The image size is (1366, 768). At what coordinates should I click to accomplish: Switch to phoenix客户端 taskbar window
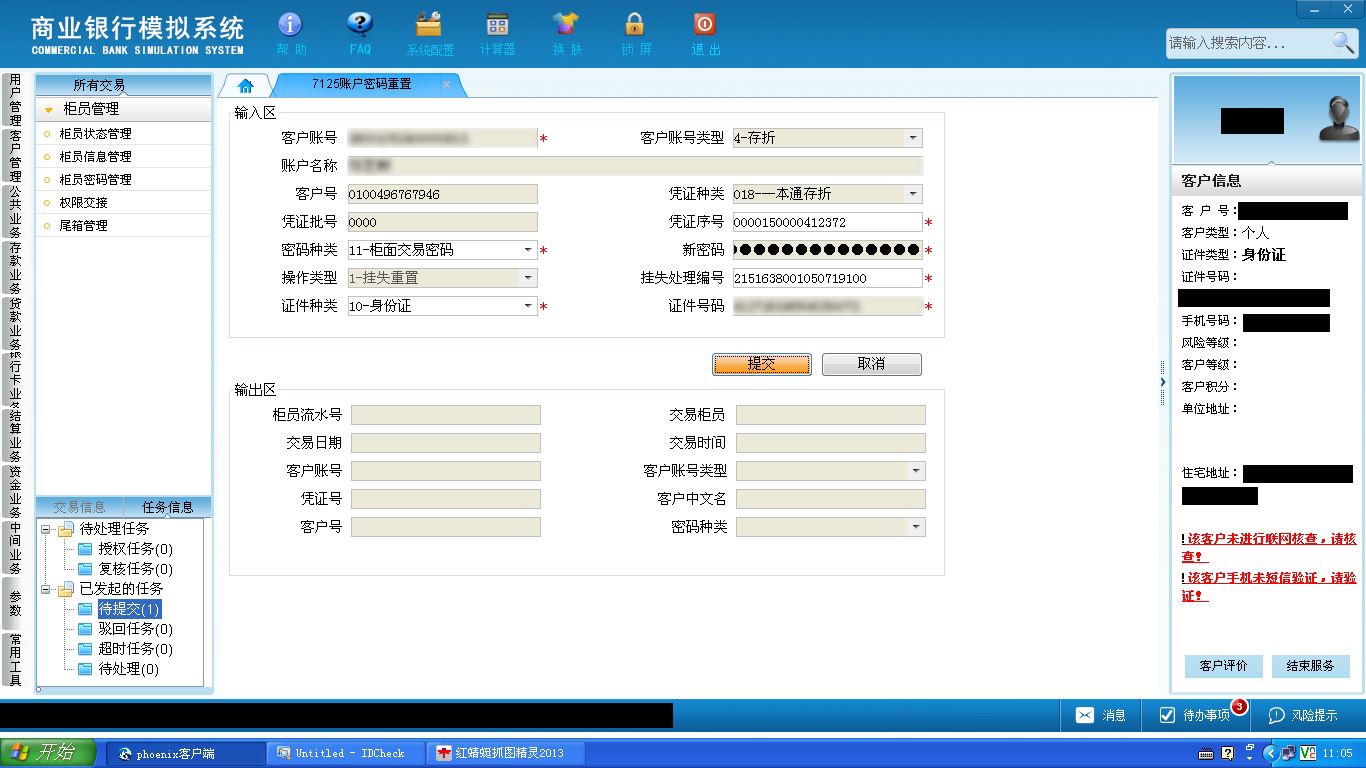point(186,753)
